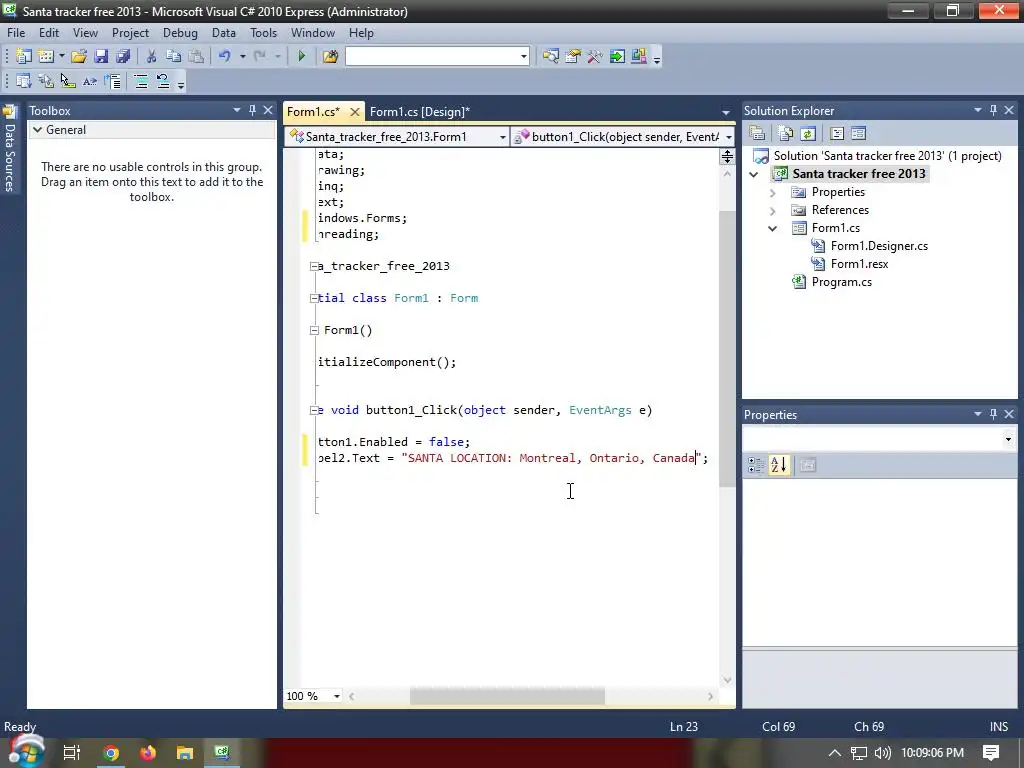Click View Code in Solution Explorer toolbar
Image resolution: width=1024 pixels, height=768 pixels.
pyautogui.click(x=837, y=133)
